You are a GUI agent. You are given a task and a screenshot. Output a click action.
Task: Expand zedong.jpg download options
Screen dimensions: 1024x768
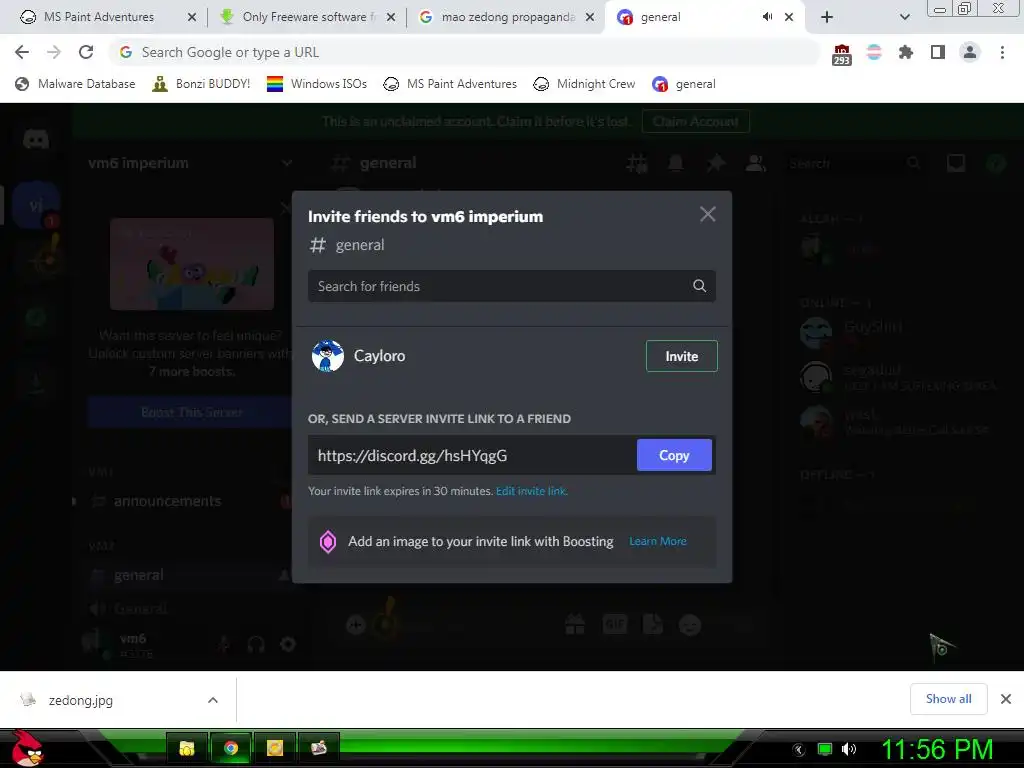212,700
